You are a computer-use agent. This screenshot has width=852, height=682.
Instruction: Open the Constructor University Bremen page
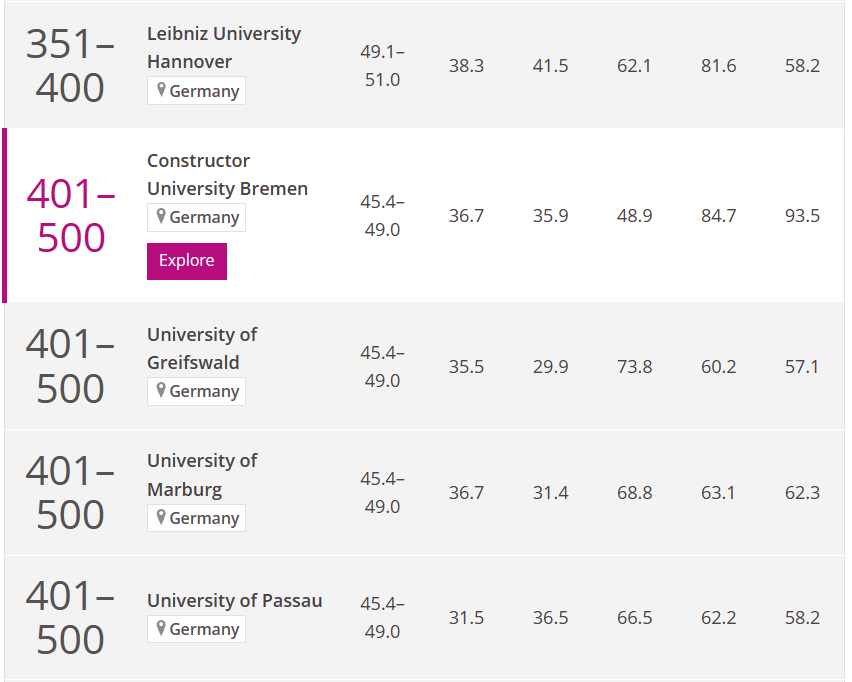coord(227,174)
